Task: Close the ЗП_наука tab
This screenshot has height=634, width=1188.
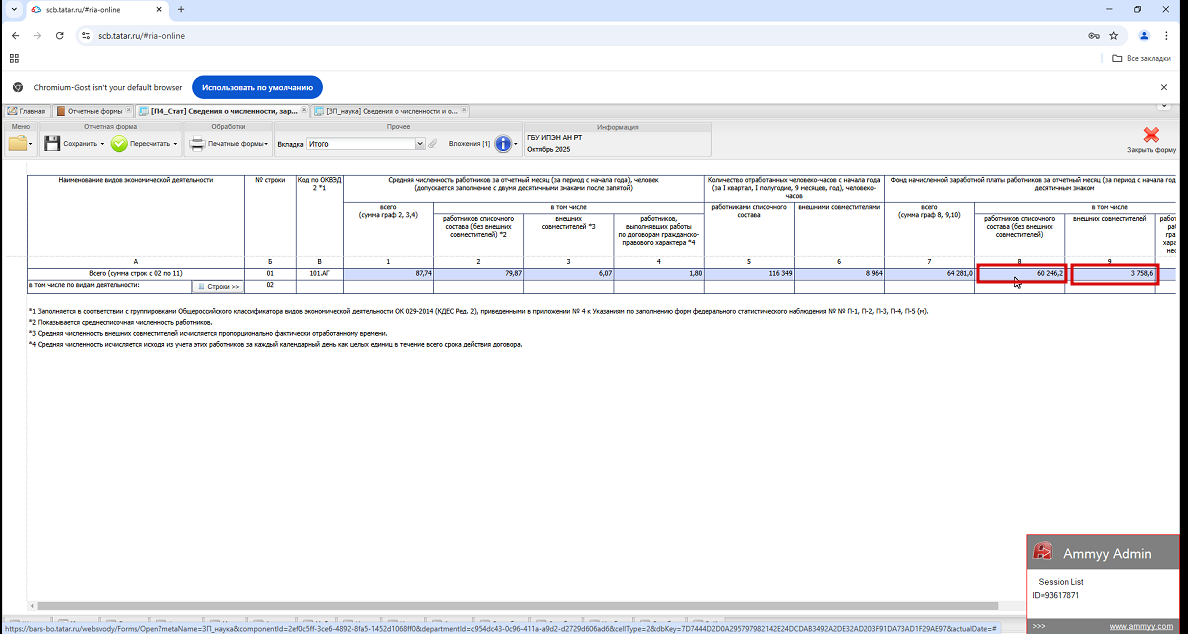Action: point(464,111)
